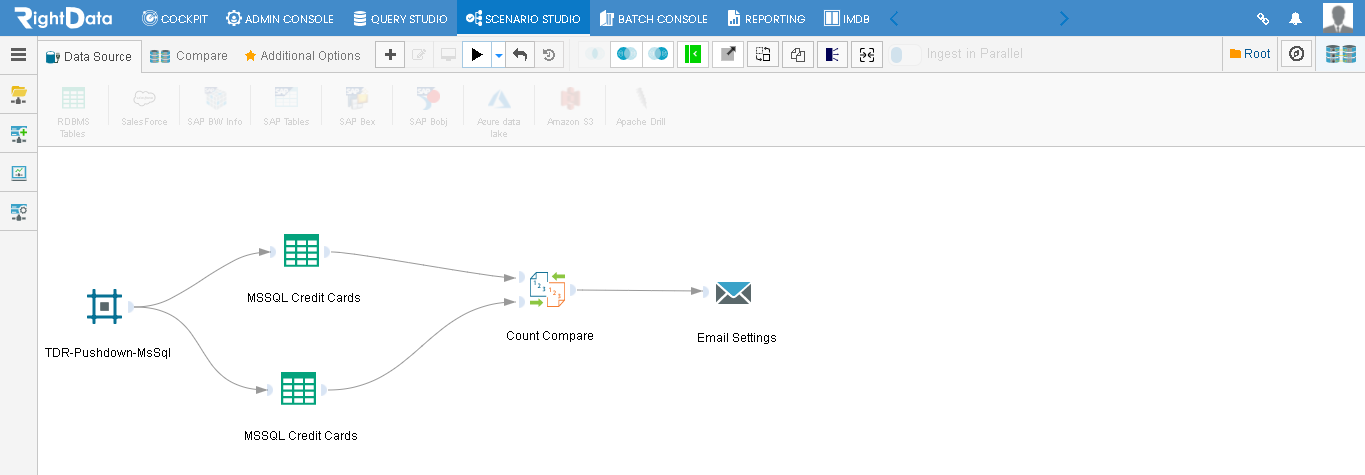
Task: Select the upper MSSQL Credit Cards table node
Action: point(301,250)
